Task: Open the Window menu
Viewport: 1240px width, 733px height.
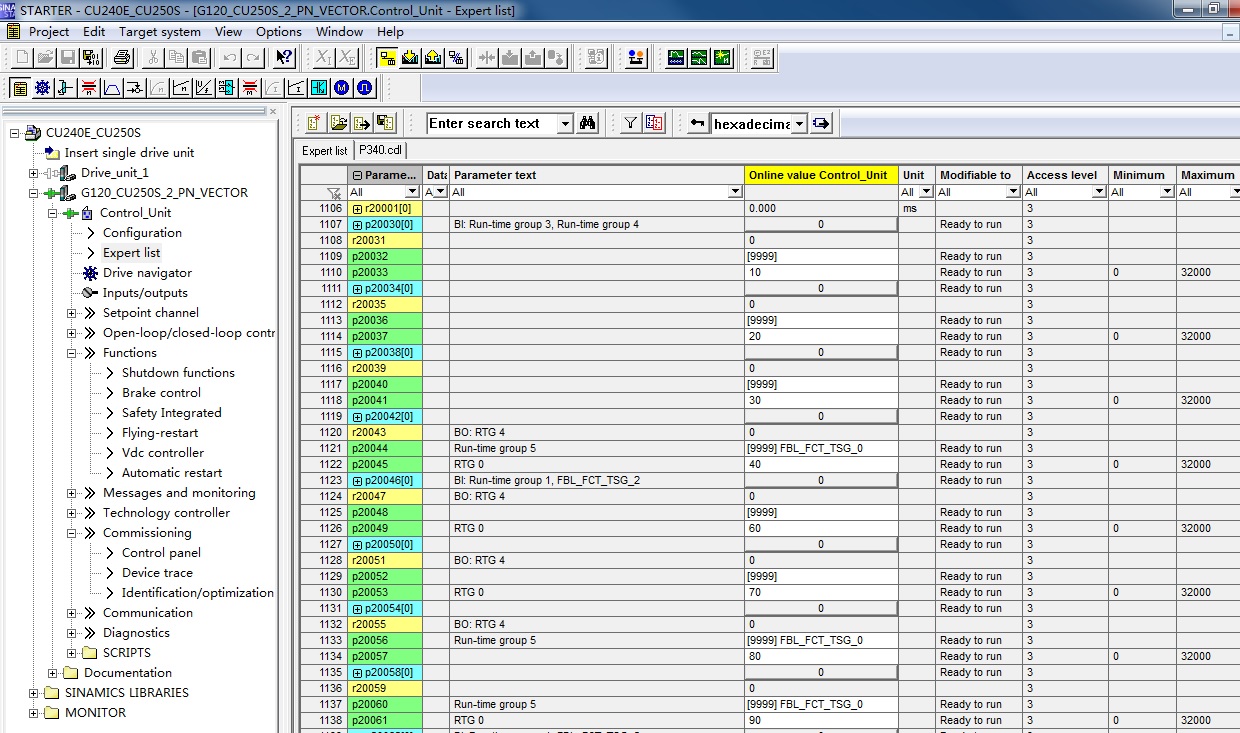Action: 340,31
